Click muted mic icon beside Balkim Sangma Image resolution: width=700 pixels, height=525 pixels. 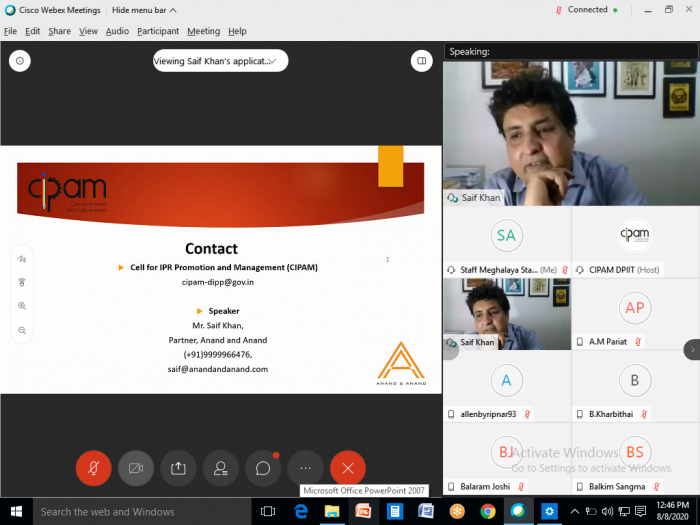(x=656, y=487)
